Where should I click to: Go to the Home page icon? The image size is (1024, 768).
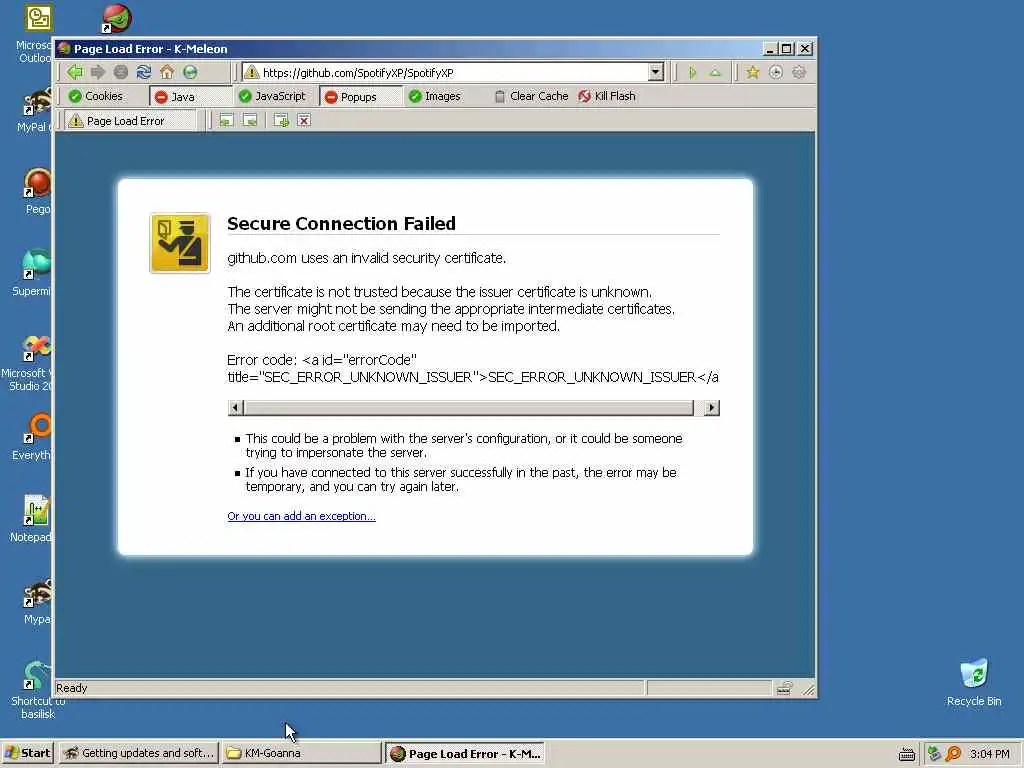pos(167,72)
